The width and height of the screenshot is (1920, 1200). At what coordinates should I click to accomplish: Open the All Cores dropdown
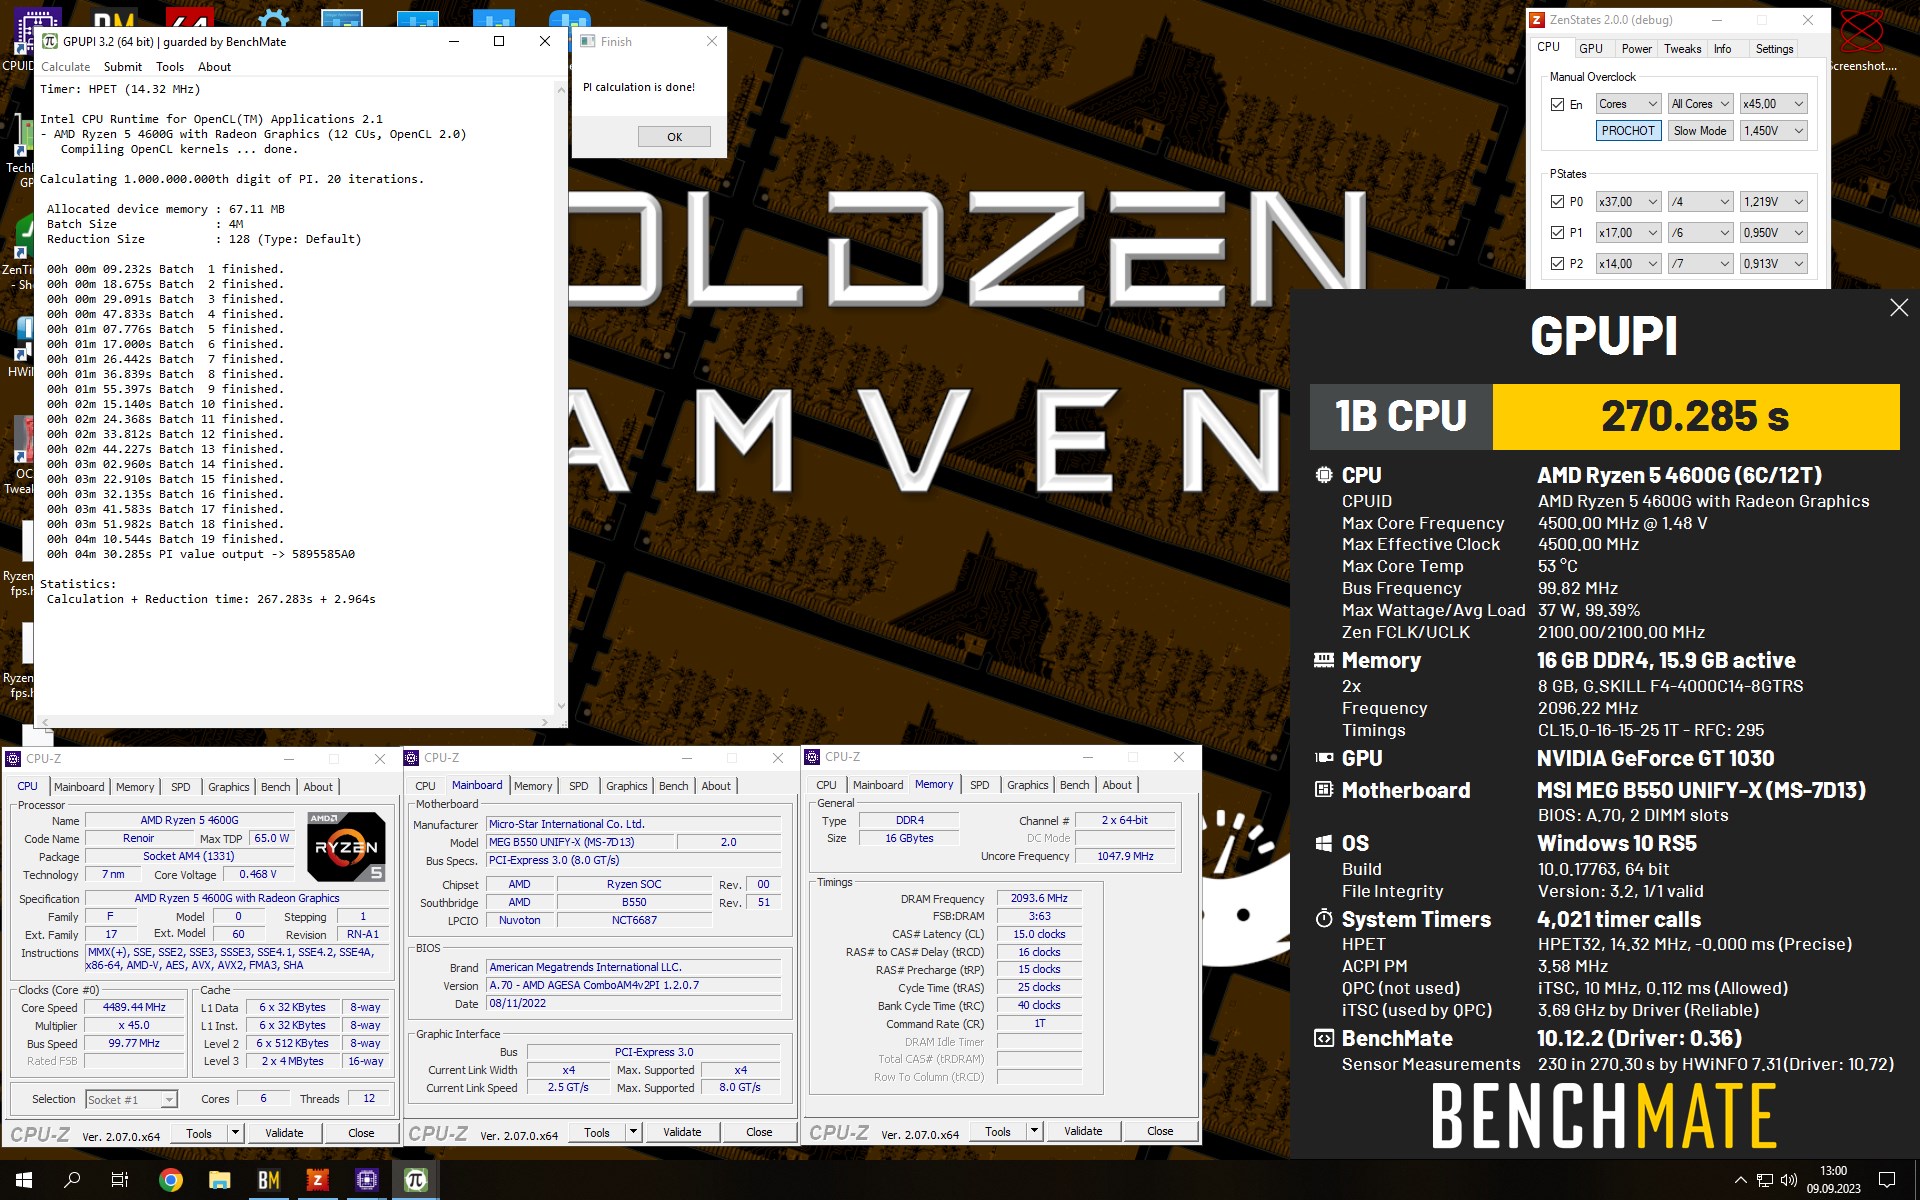click(1700, 104)
